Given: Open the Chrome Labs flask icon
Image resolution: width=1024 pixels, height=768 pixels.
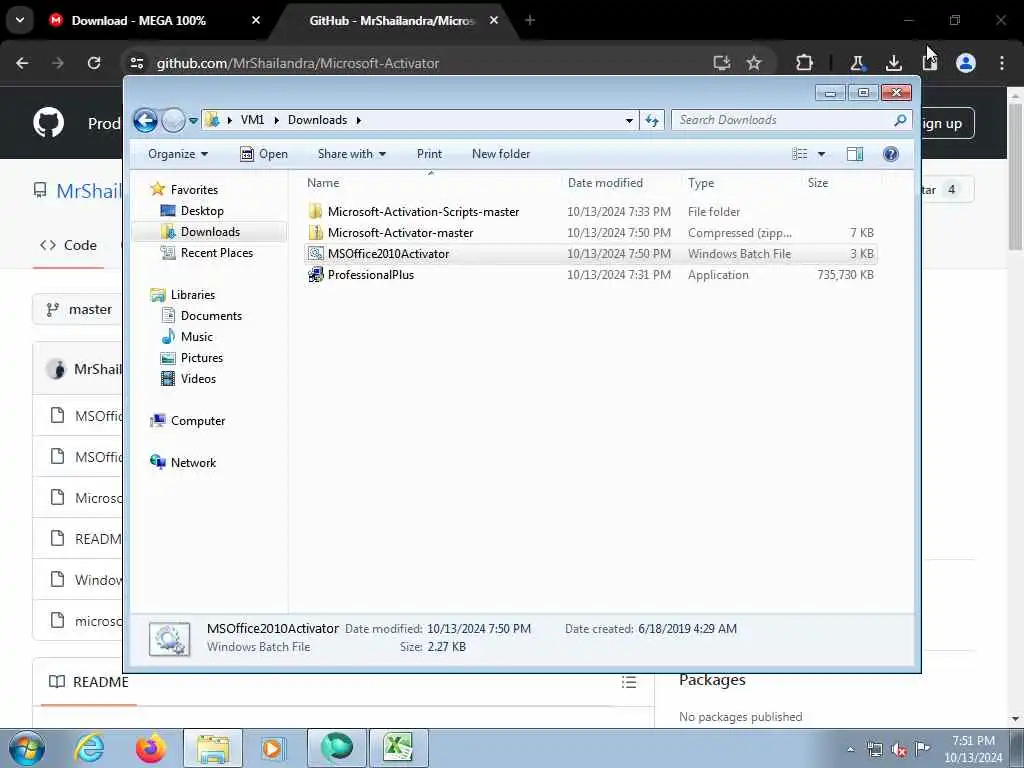Looking at the screenshot, I should tap(857, 63).
